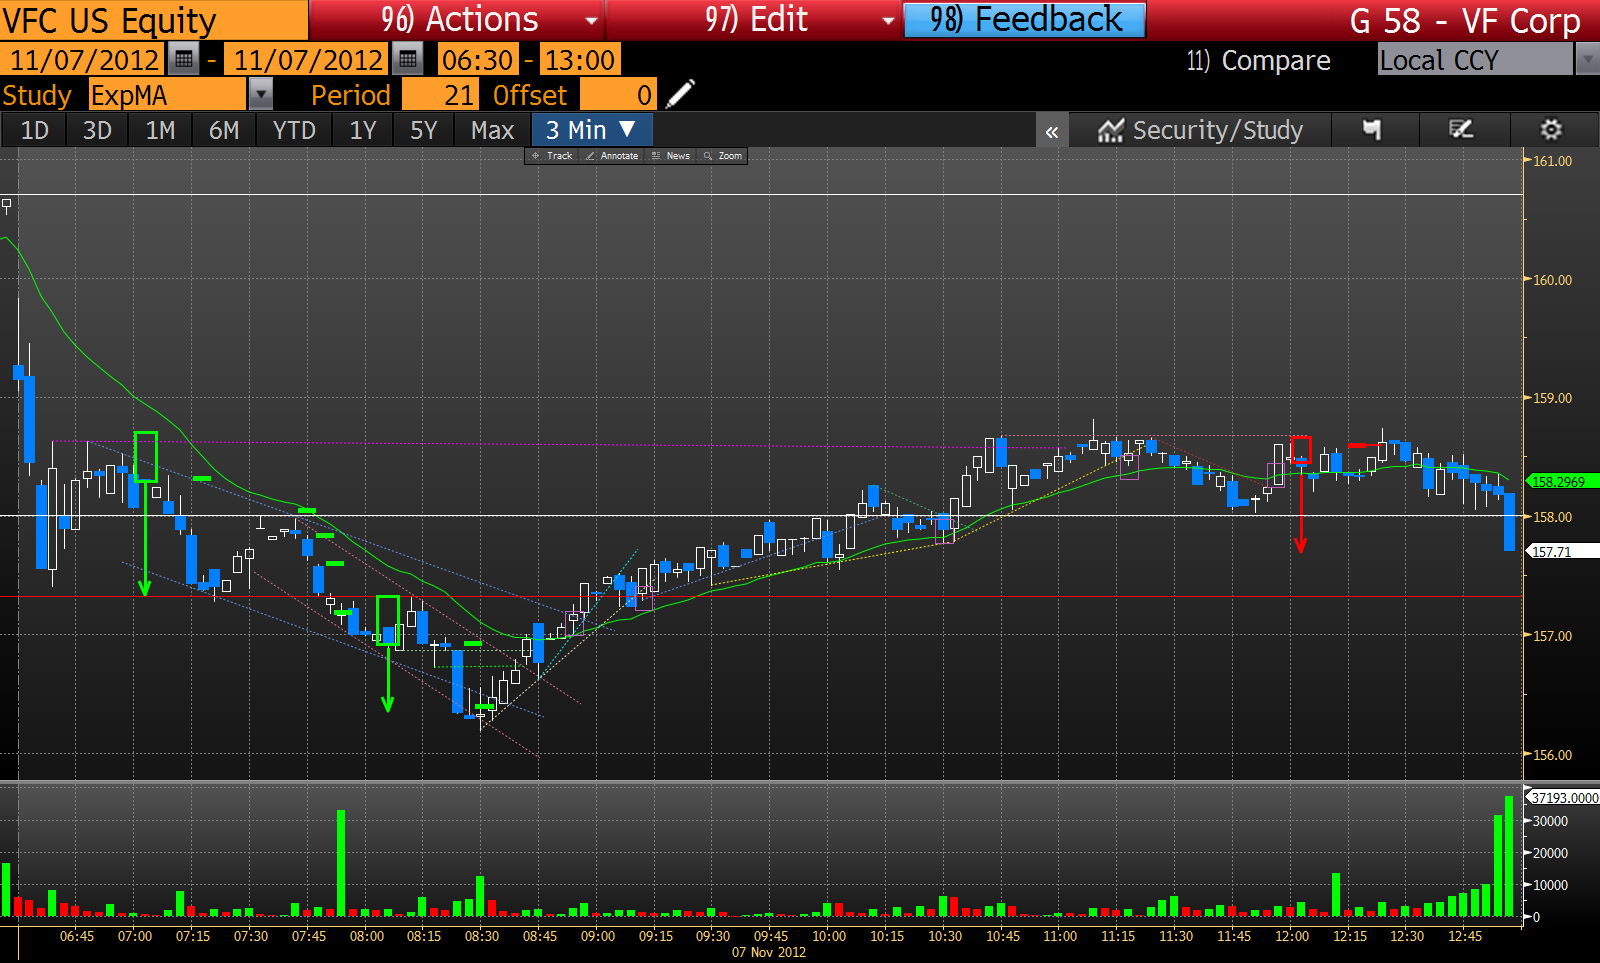Click the 11) Compare option

coord(1258,61)
